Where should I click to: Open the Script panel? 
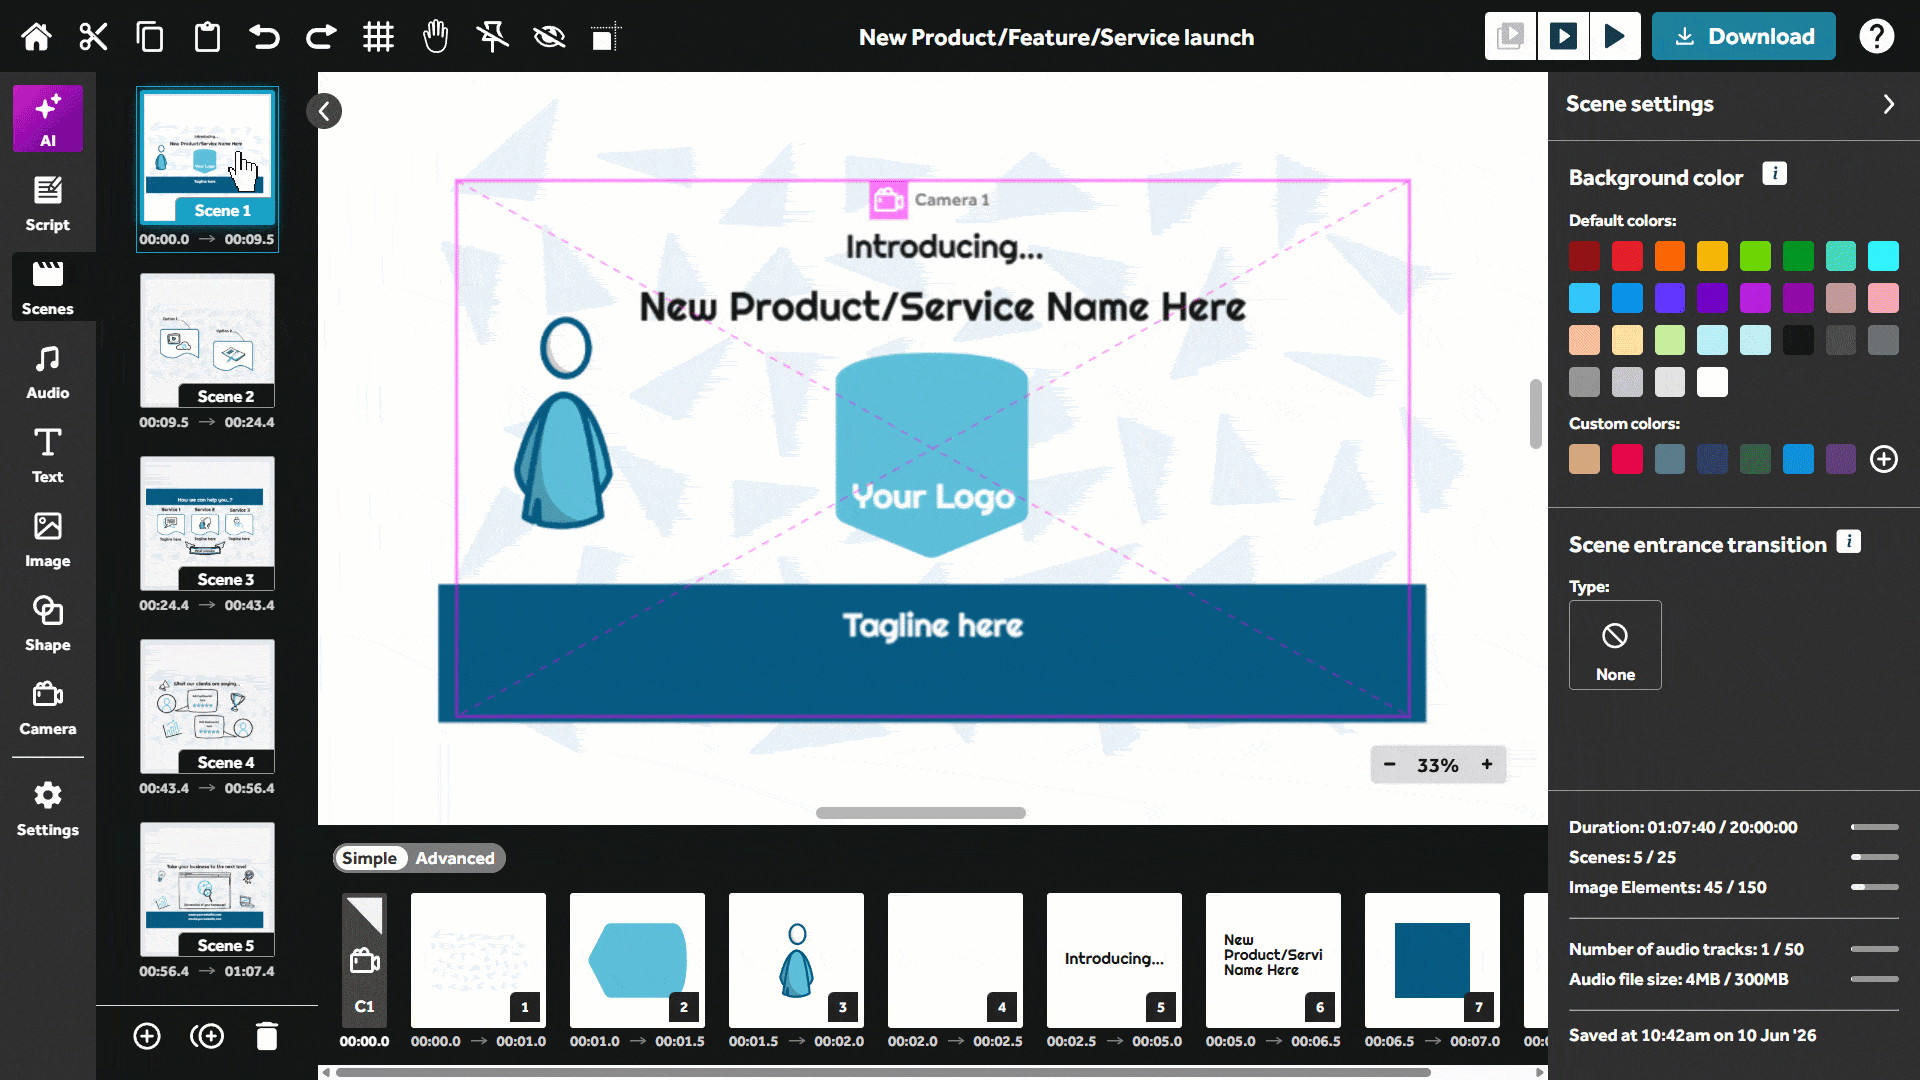tap(48, 204)
